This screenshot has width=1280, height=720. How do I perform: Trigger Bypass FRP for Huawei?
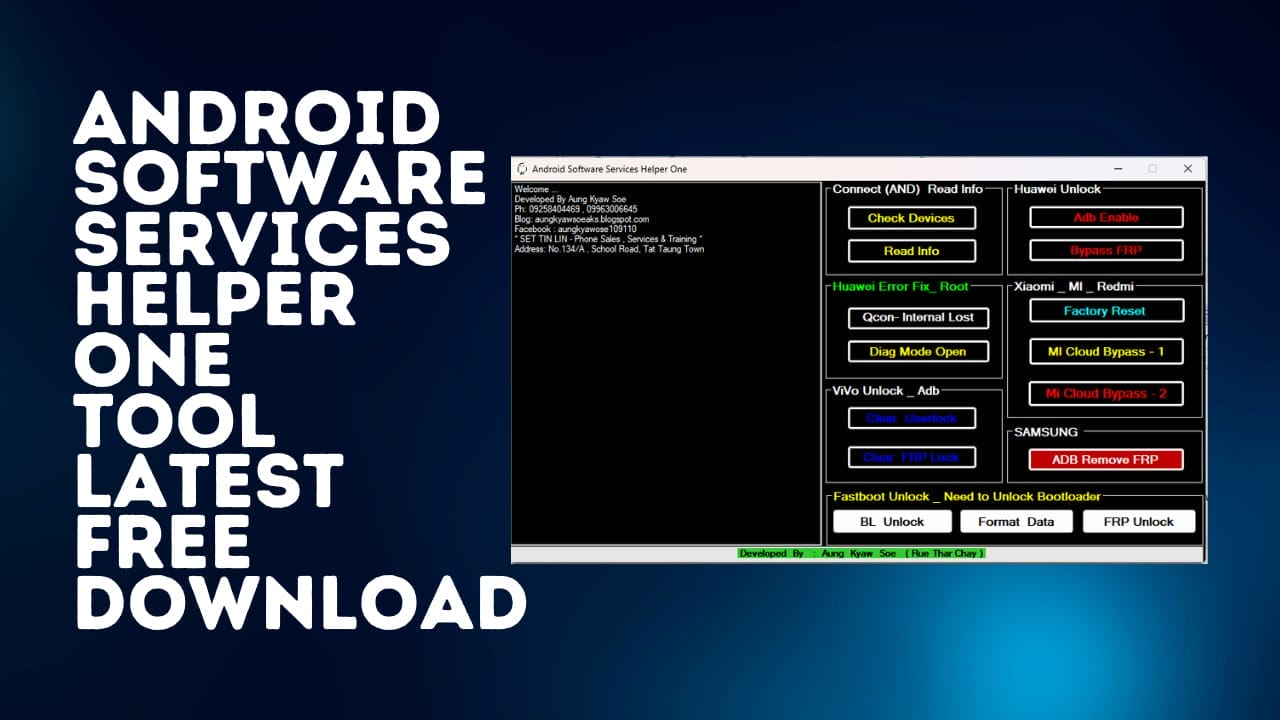[x=1105, y=251]
